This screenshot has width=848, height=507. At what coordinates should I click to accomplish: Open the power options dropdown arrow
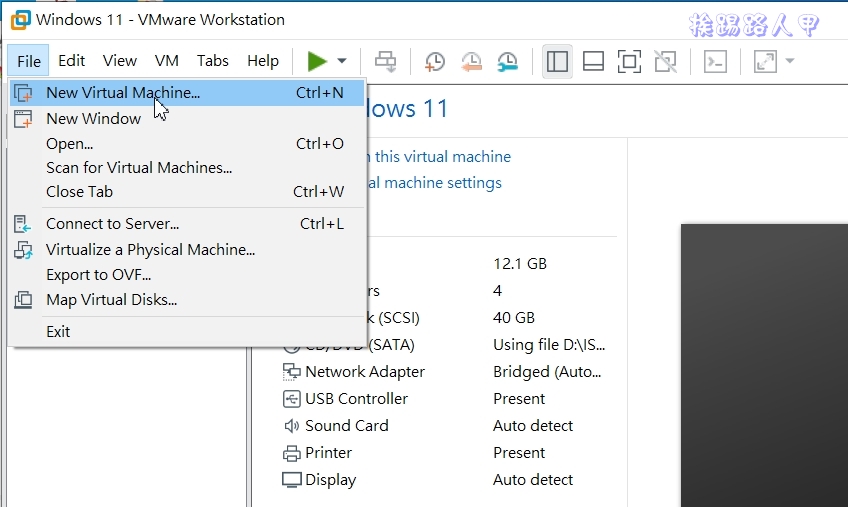[x=342, y=61]
